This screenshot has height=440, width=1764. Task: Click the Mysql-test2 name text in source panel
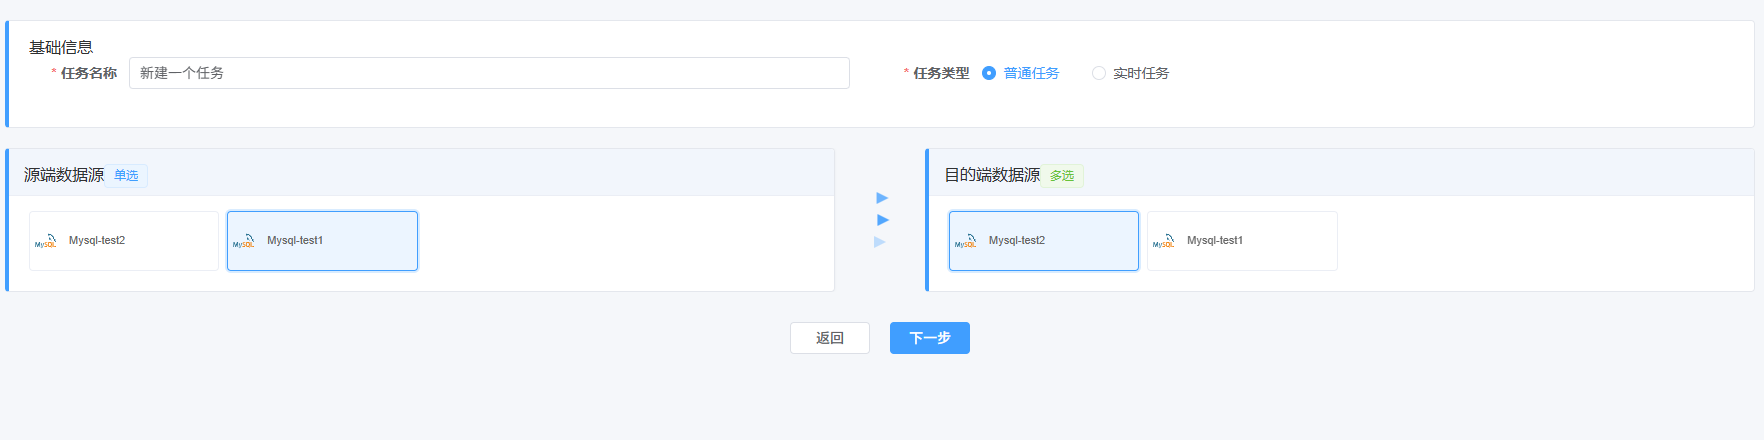[x=97, y=241]
